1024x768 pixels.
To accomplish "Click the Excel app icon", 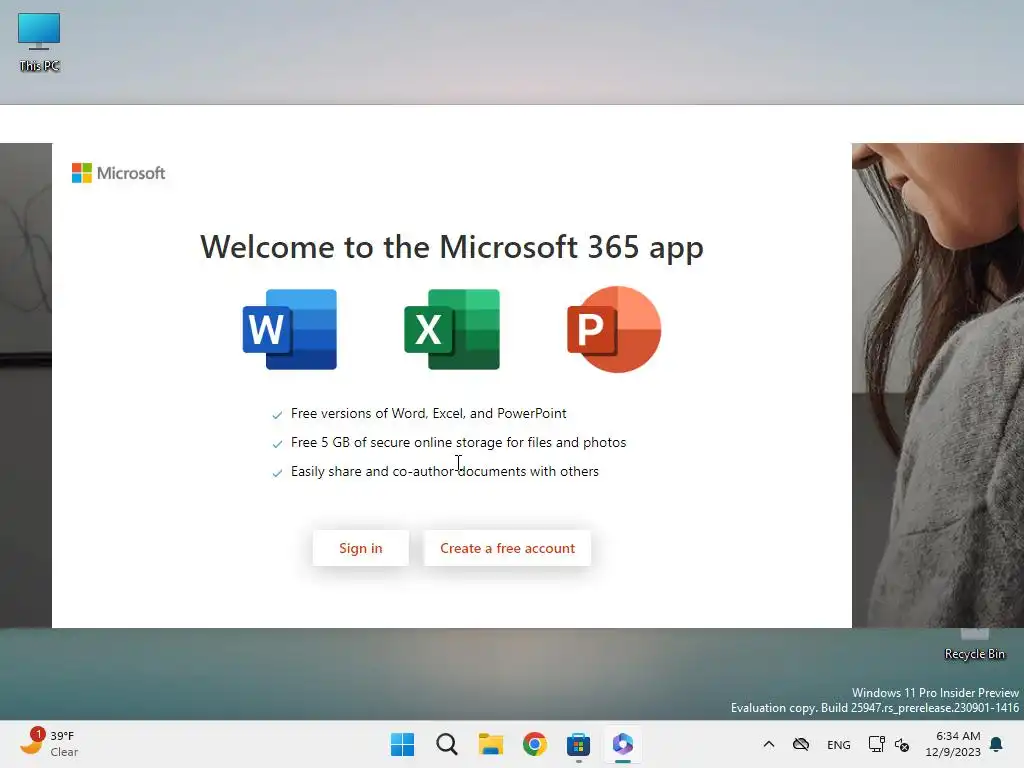I will point(452,330).
